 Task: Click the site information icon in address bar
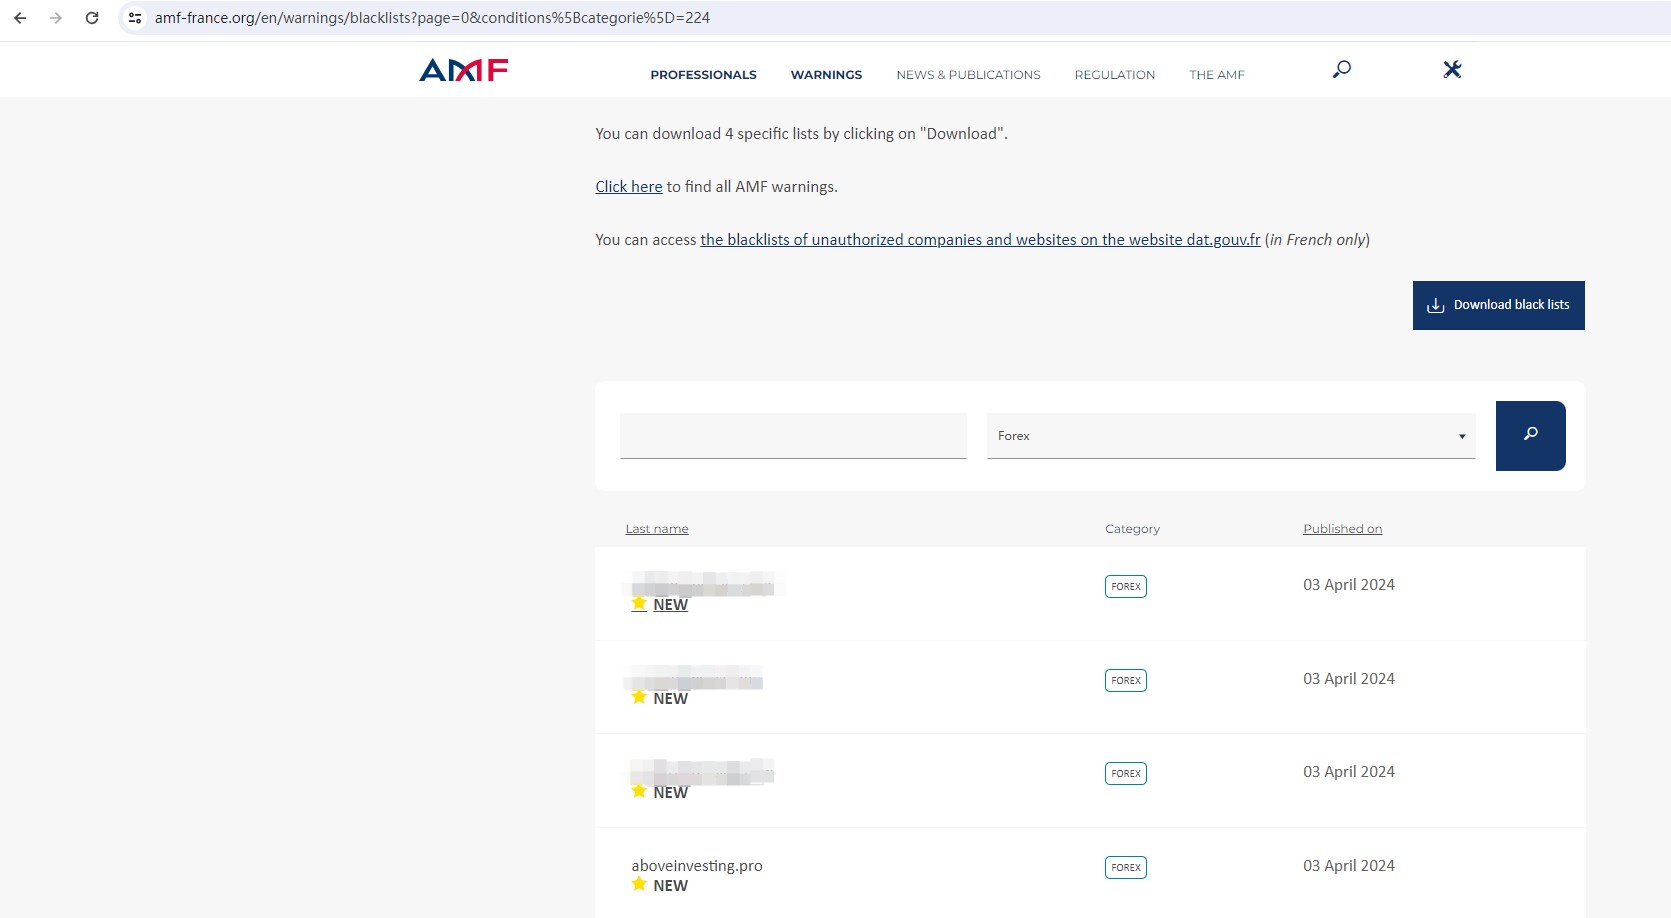tap(135, 18)
